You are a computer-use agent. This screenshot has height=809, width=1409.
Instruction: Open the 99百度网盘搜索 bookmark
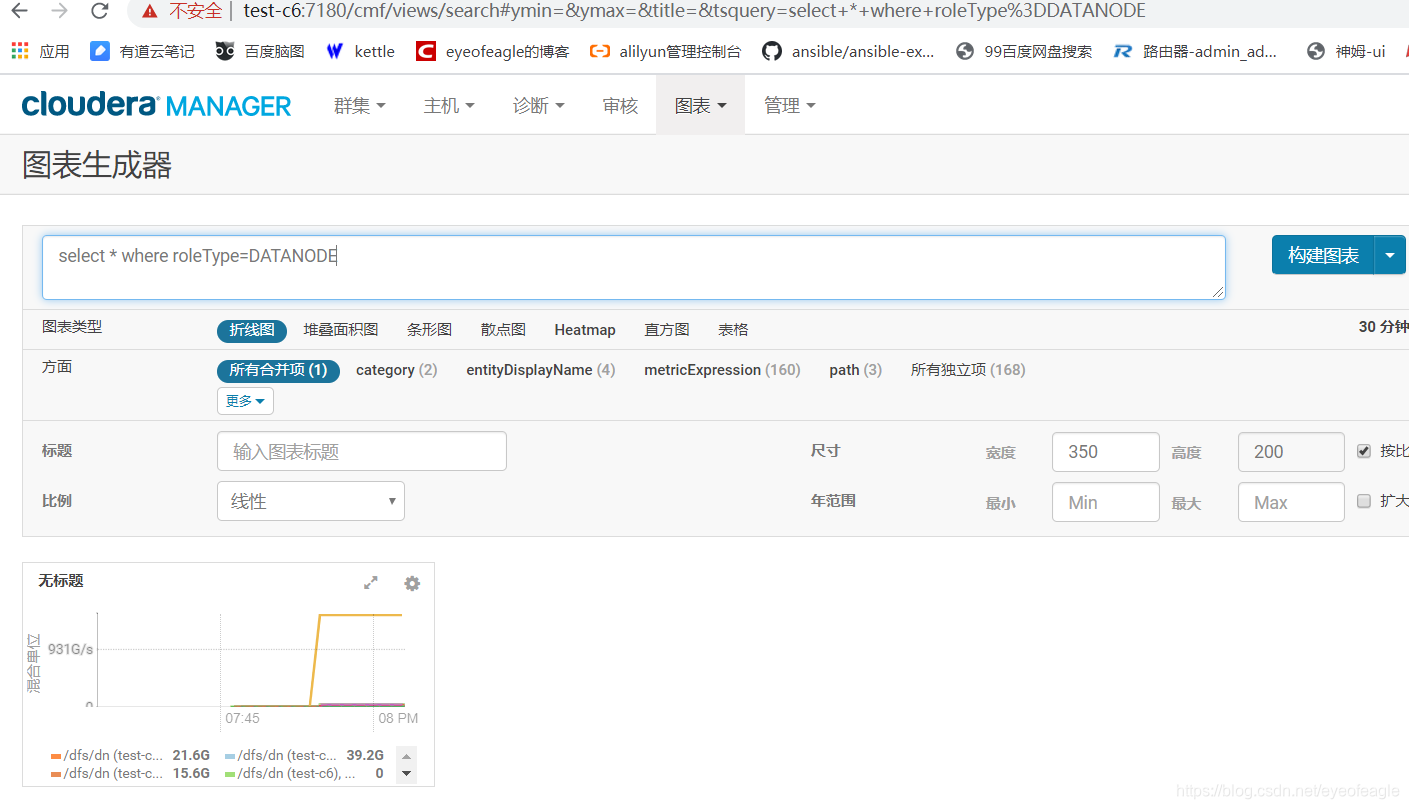point(1024,51)
